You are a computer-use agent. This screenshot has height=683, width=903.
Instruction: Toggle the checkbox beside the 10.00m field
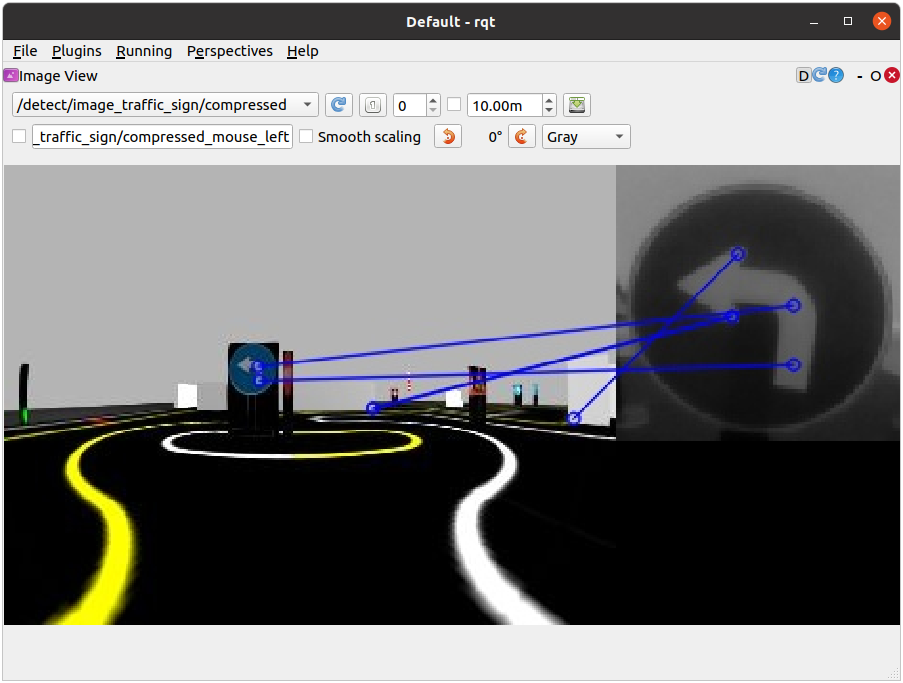(454, 105)
